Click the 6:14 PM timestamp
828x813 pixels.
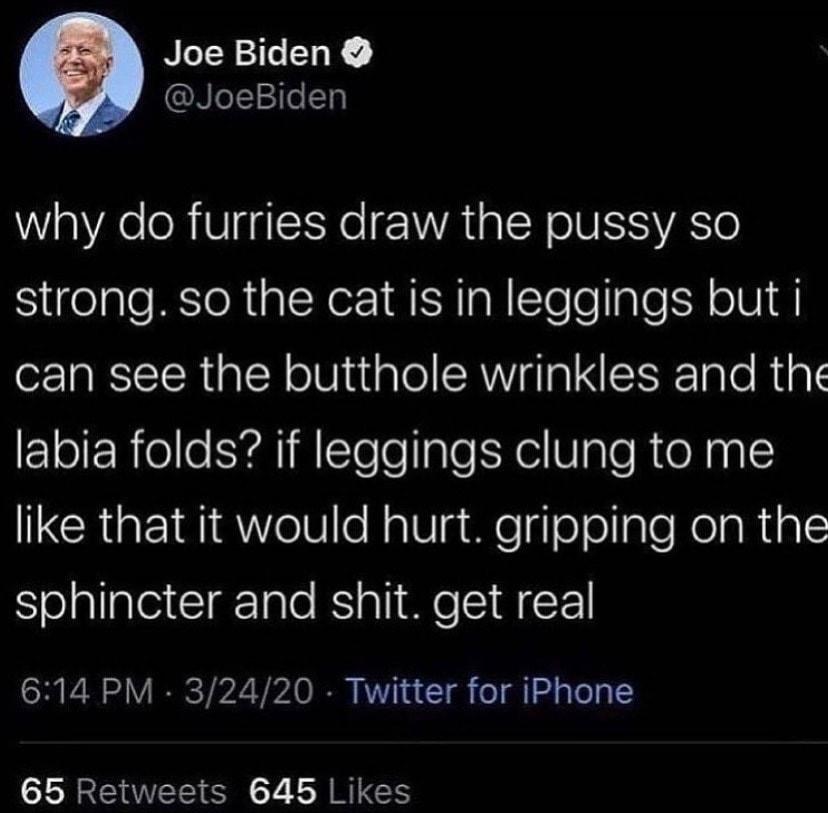pyautogui.click(x=87, y=691)
